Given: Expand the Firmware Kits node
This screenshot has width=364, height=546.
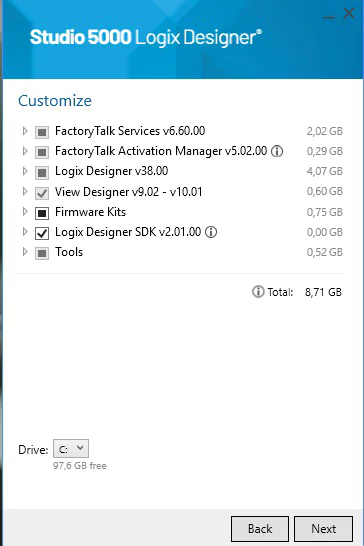Looking at the screenshot, I should [x=25, y=211].
